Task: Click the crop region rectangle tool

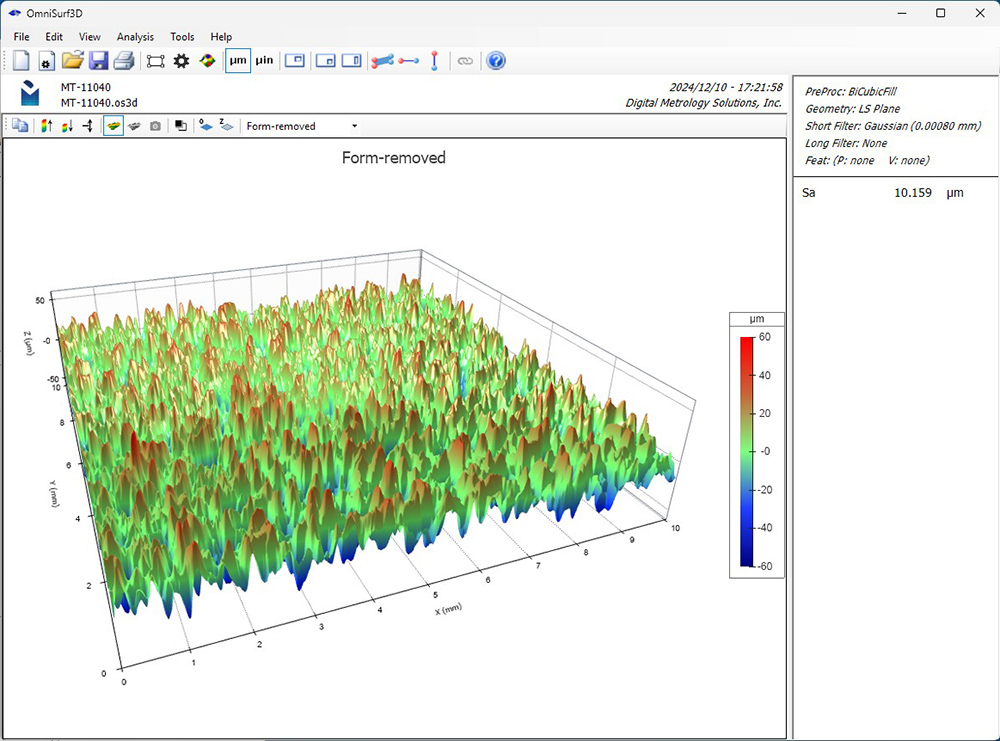Action: [155, 61]
